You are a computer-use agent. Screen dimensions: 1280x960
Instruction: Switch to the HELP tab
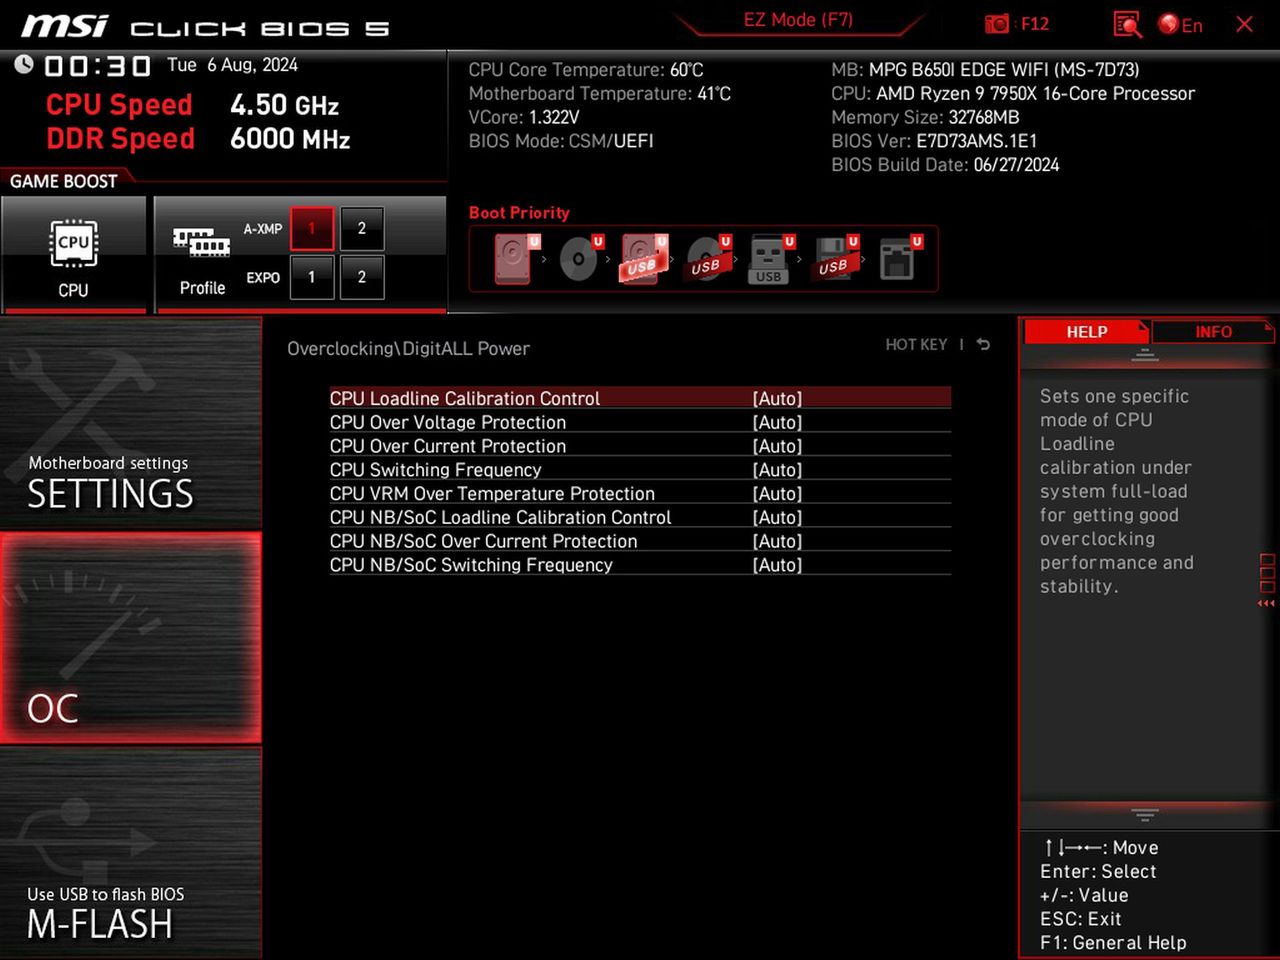click(1087, 332)
